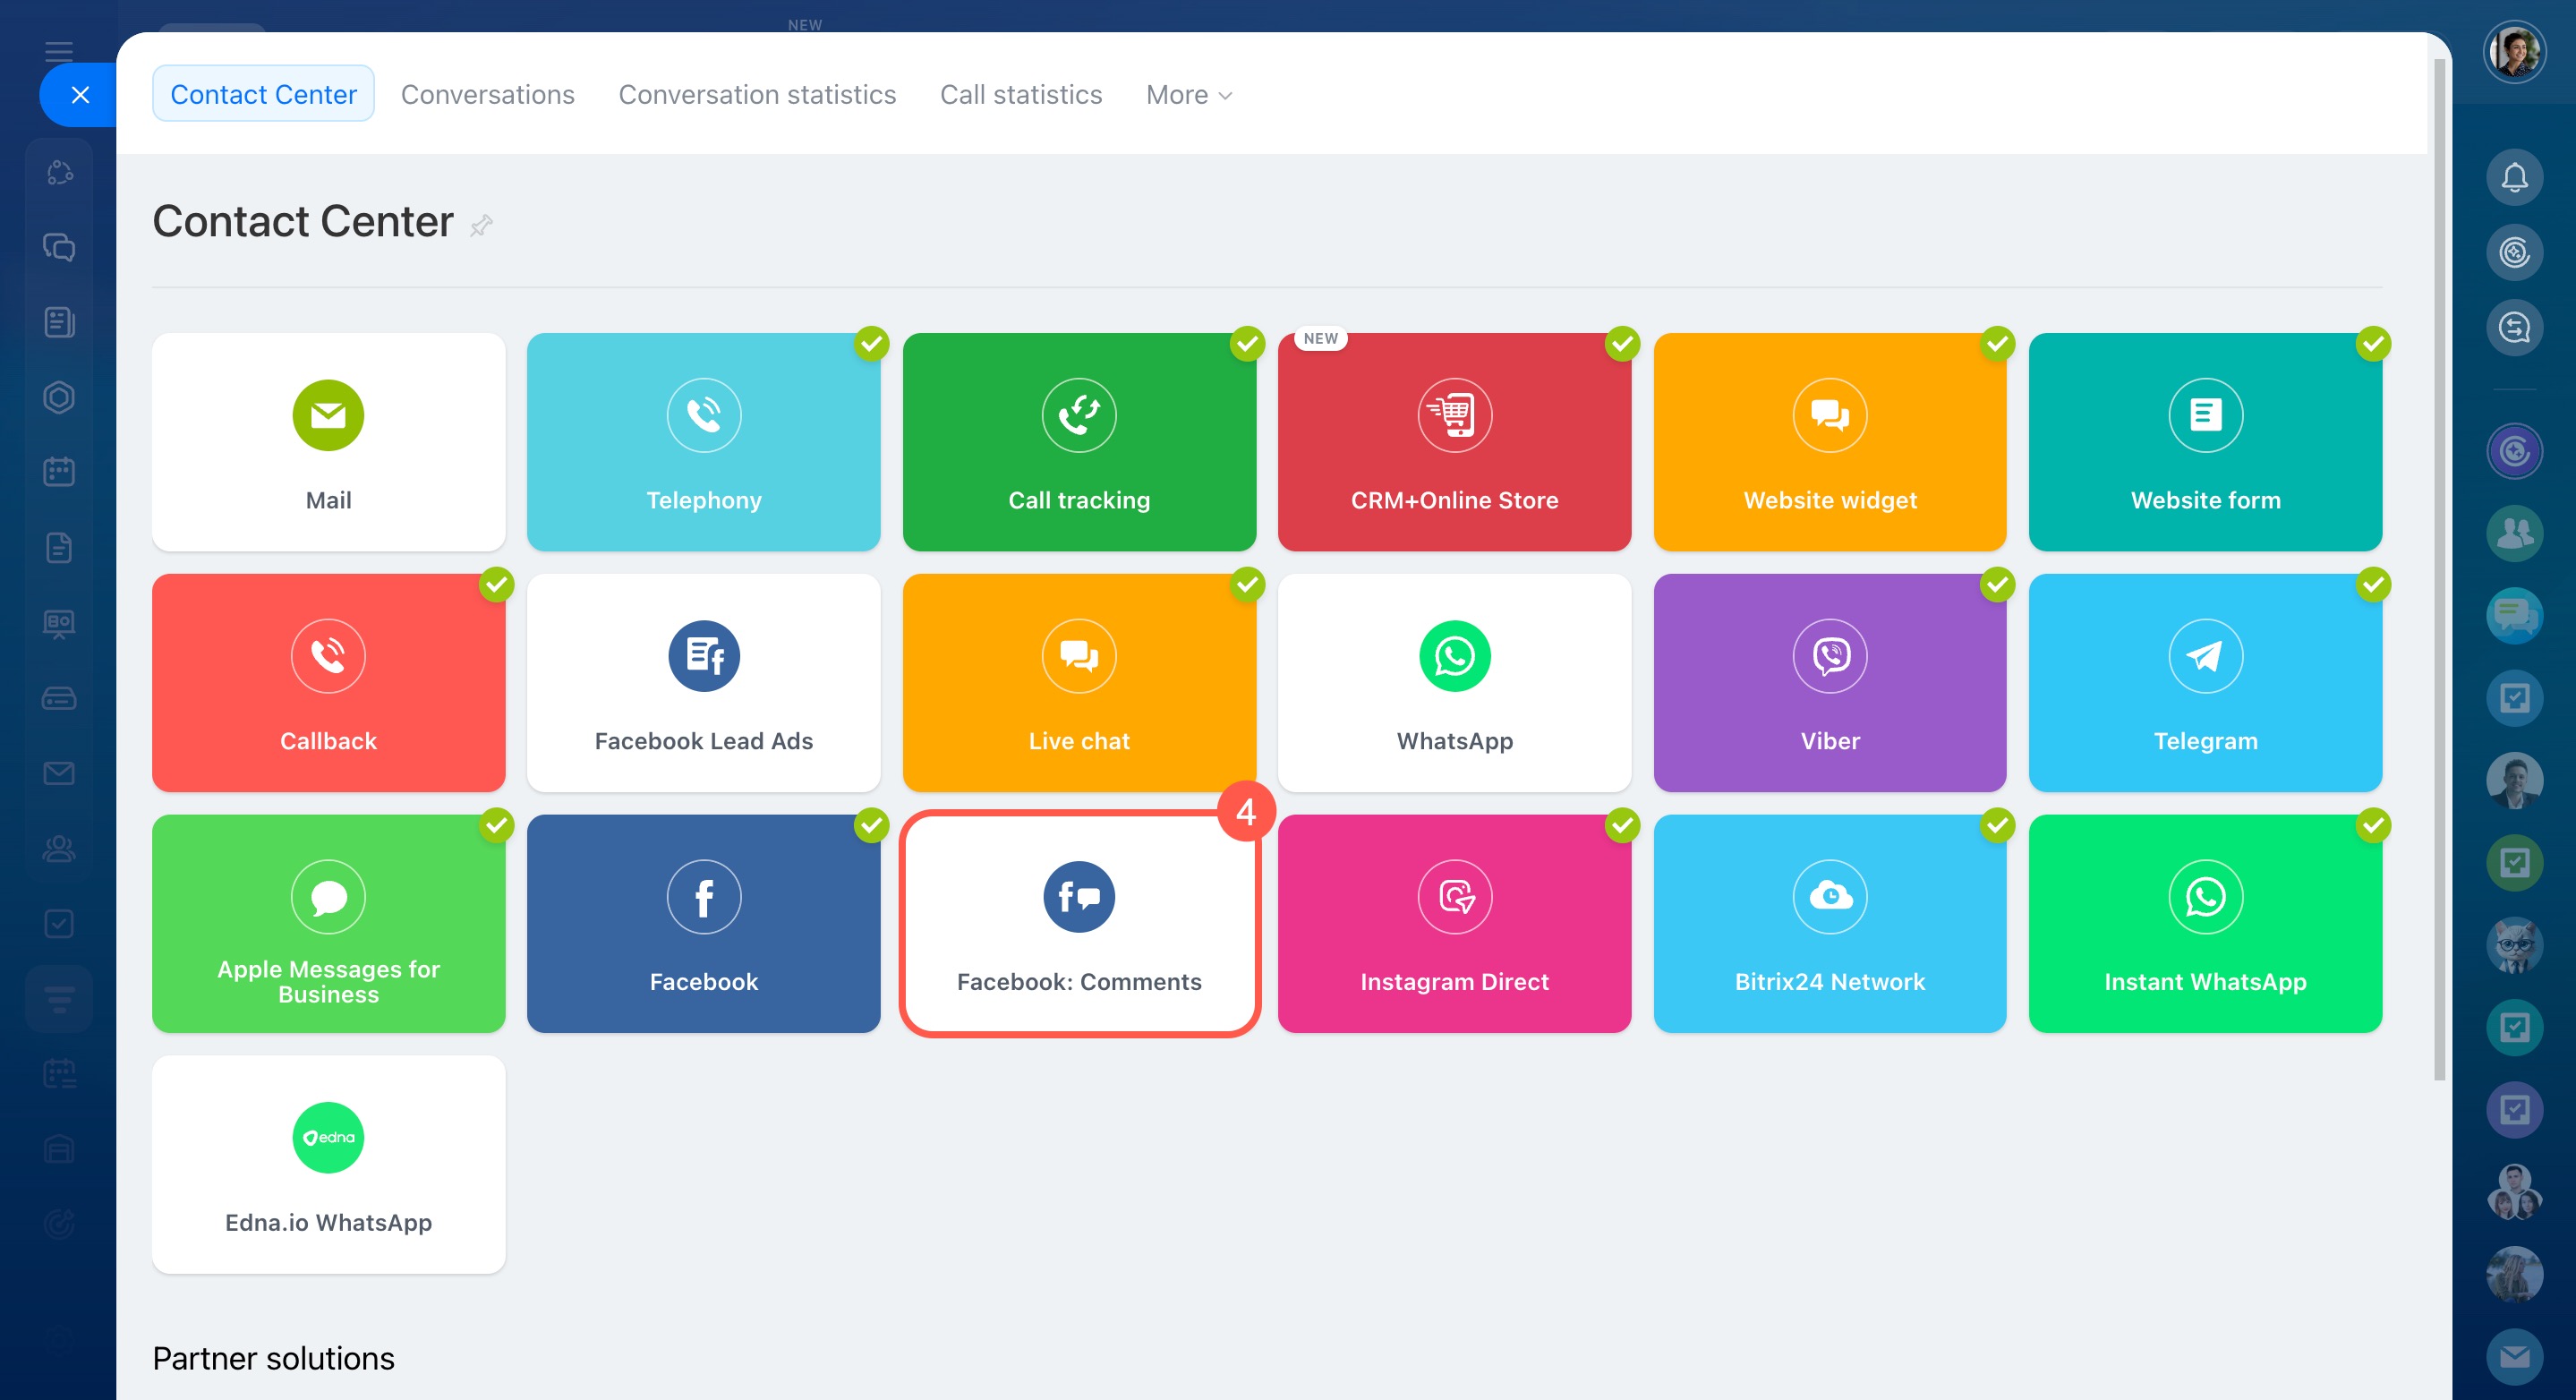Click the checkmark badge on Bitrix24 Network
The height and width of the screenshot is (1400, 2576).
click(x=1997, y=826)
